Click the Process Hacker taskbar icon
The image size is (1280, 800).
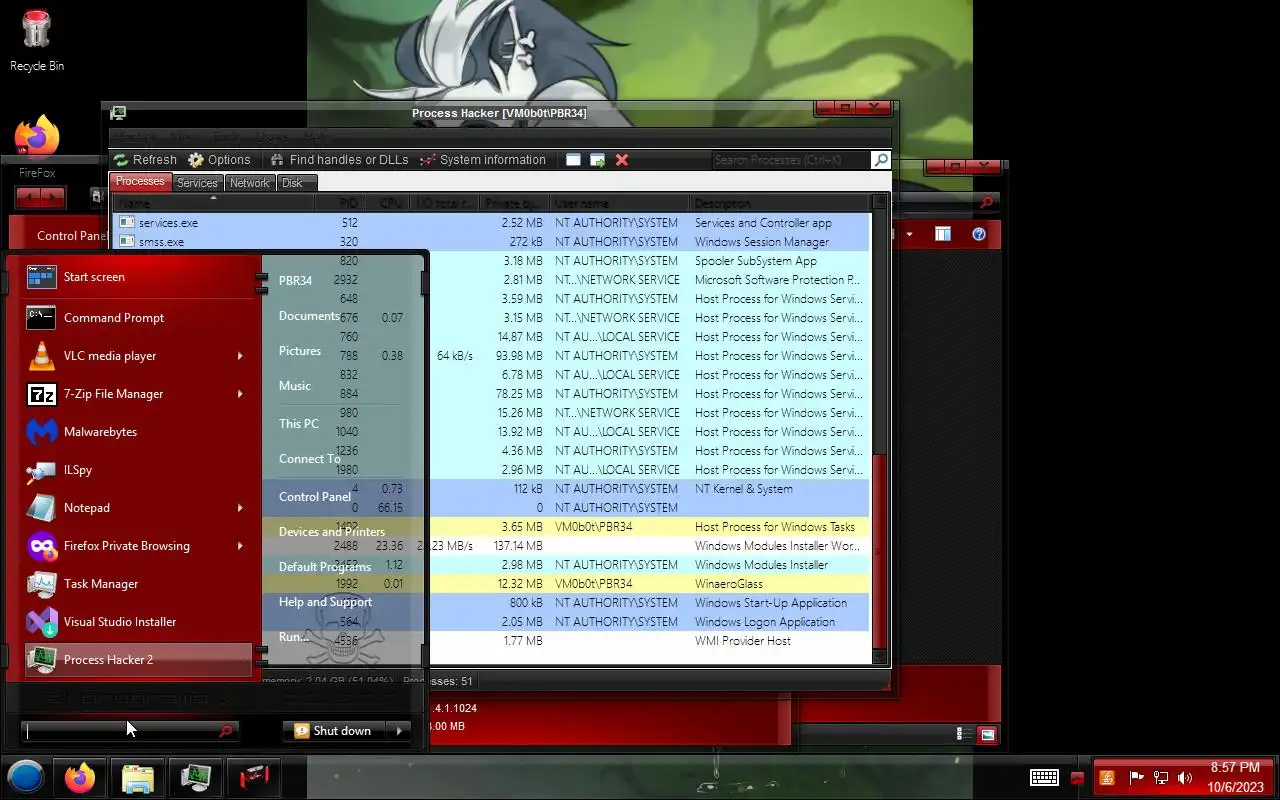pyautogui.click(x=195, y=777)
